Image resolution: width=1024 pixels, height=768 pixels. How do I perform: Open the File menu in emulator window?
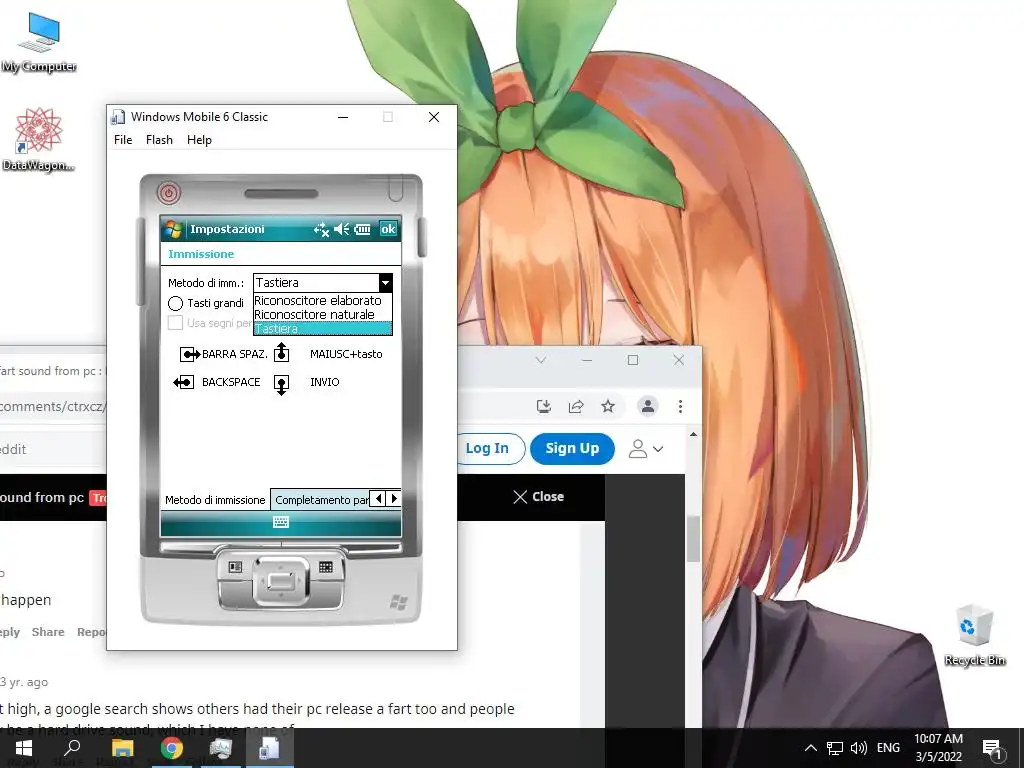pos(123,140)
